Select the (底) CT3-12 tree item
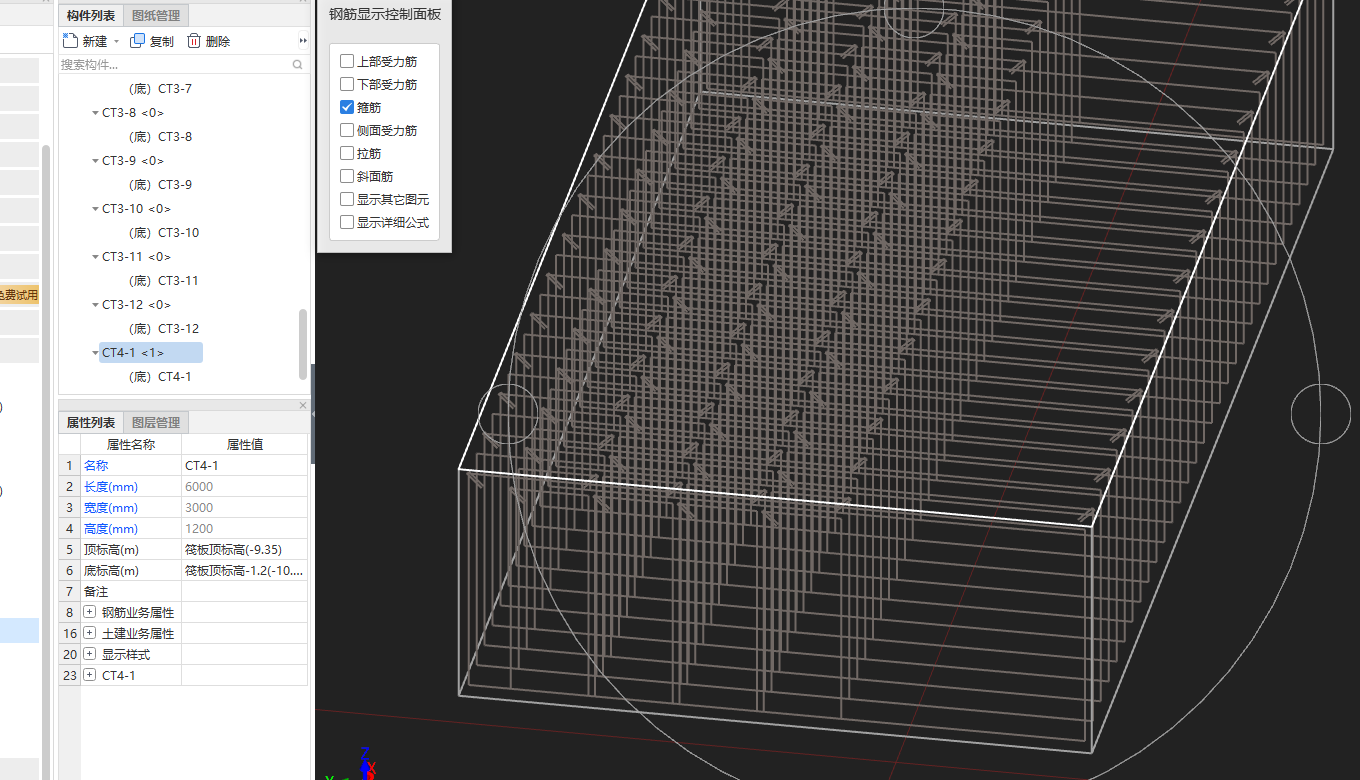 164,329
